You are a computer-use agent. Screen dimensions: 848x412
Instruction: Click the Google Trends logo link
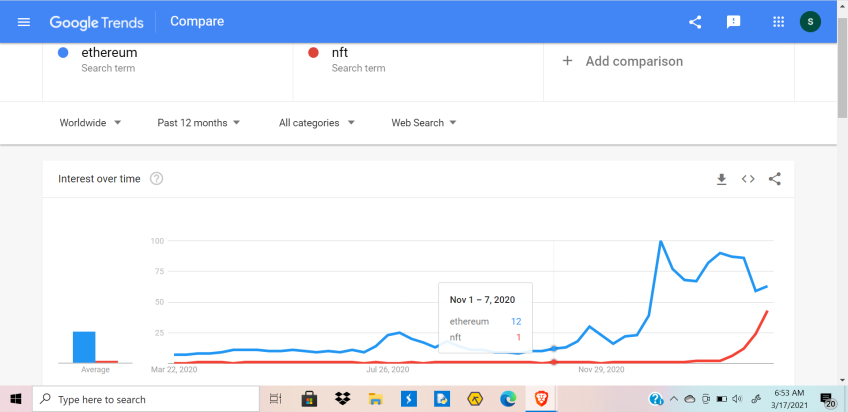tap(97, 22)
